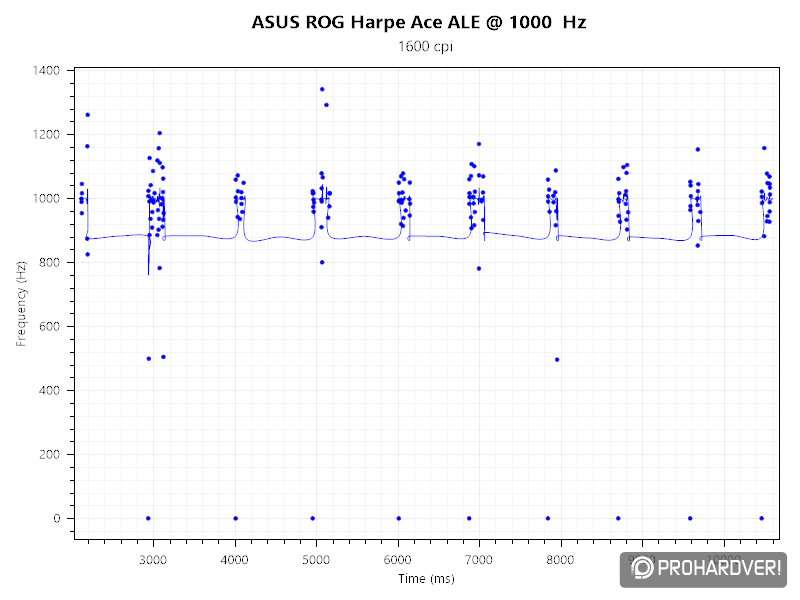Click the y-axis value 400
This screenshot has width=800, height=600.
coord(49,390)
